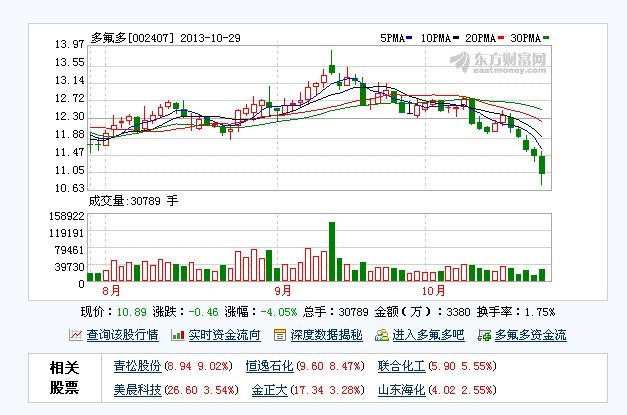Click the chart title 多氟多[002407] 2013-10-29

click(166, 38)
